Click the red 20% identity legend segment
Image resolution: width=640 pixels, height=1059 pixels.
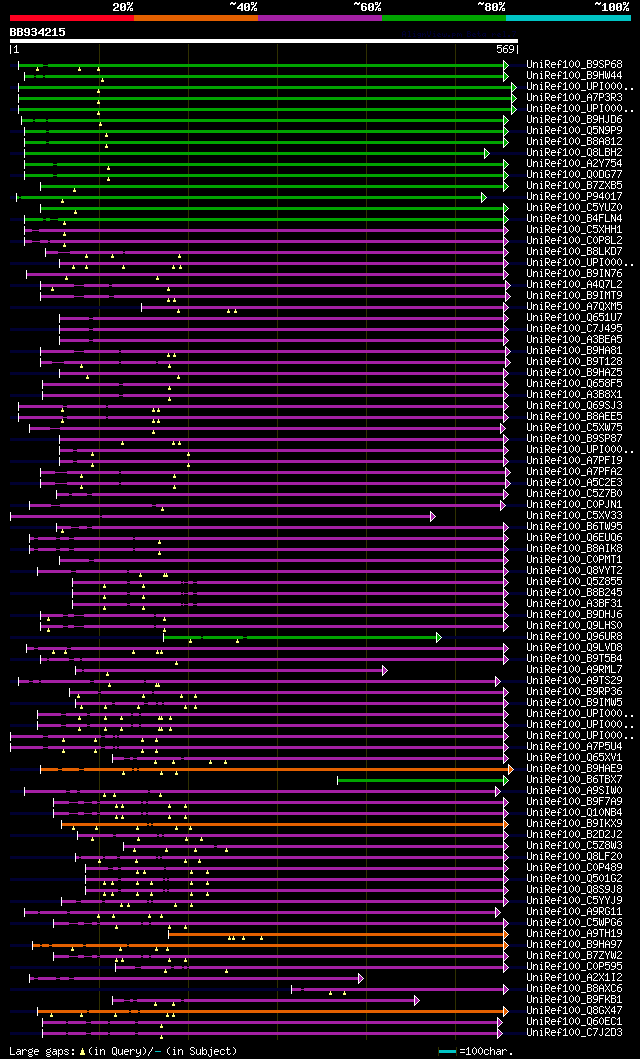coord(72,18)
